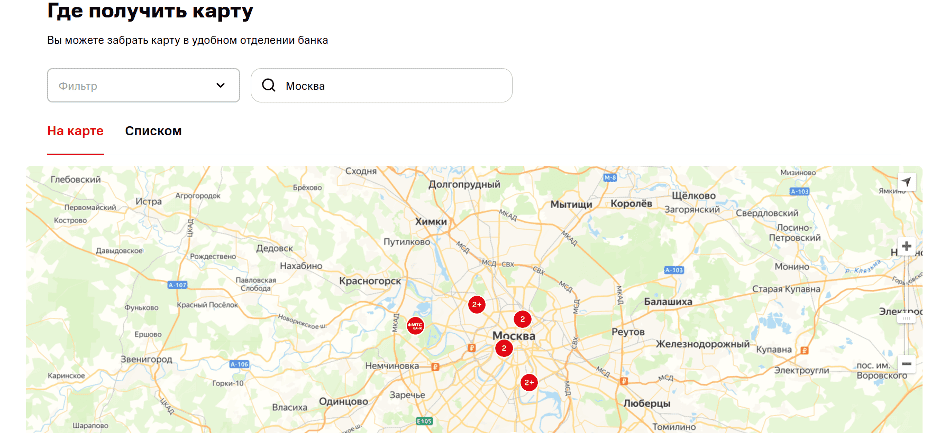Switch to the На карте tab
Screen dimensions: 941x433
(75, 131)
